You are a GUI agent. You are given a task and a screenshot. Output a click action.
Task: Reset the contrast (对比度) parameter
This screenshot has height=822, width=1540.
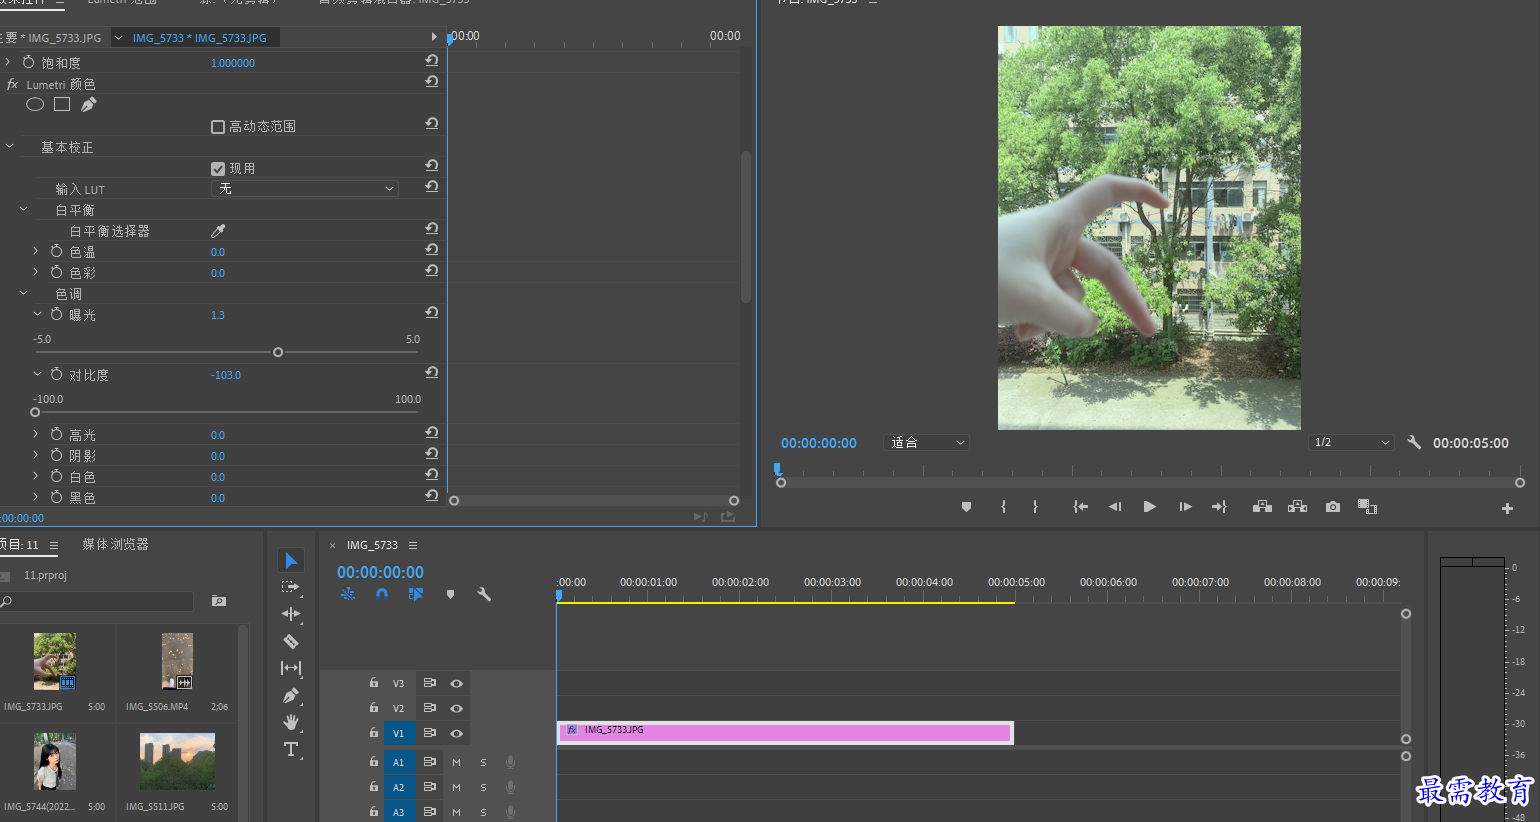click(x=432, y=373)
